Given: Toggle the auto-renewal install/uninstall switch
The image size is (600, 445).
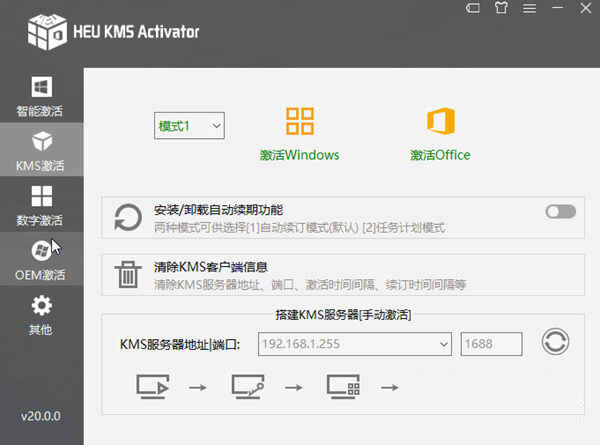Looking at the screenshot, I should point(561,212).
